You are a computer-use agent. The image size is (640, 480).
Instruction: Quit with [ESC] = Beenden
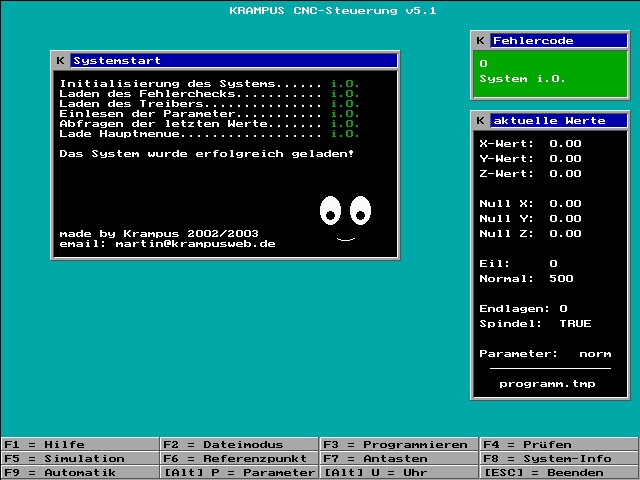[x=559, y=473]
